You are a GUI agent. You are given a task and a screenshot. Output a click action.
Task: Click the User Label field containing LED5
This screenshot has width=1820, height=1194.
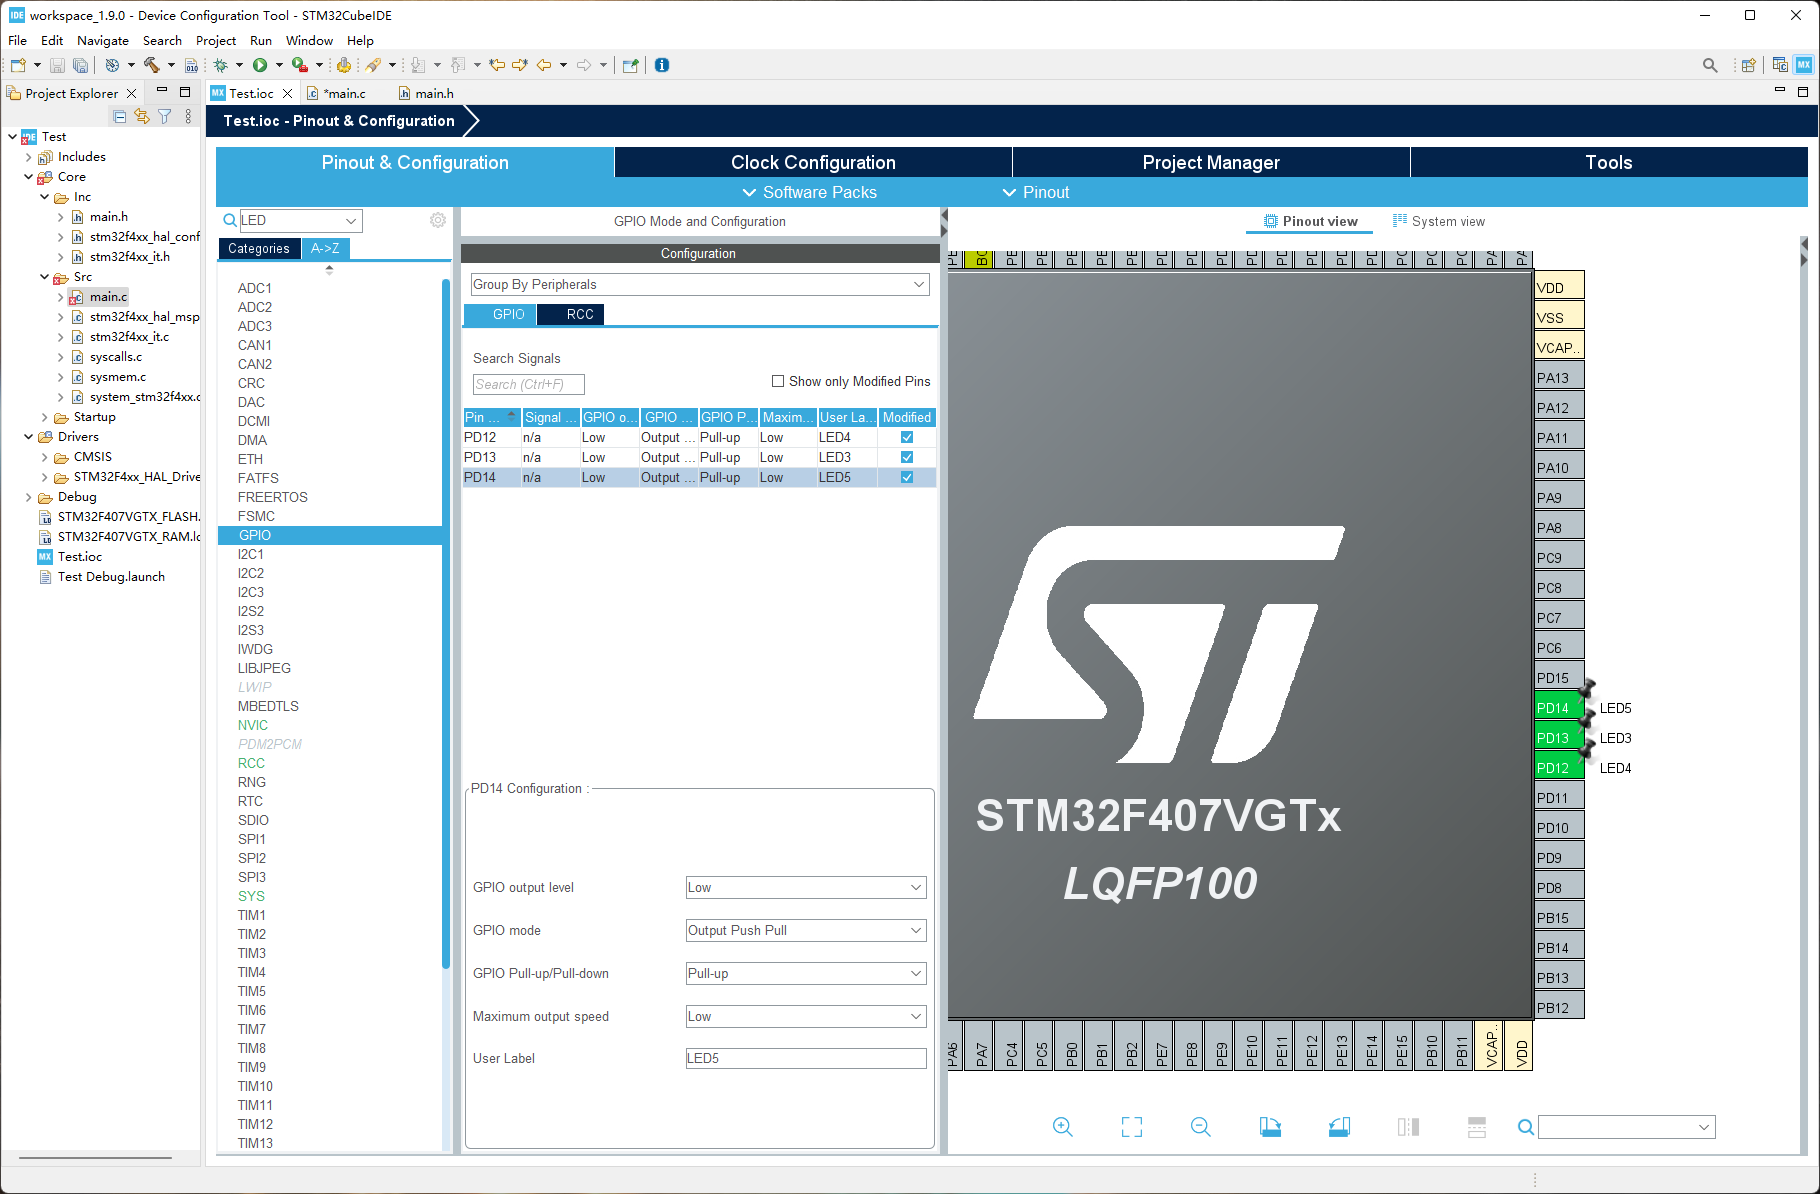(x=805, y=1058)
